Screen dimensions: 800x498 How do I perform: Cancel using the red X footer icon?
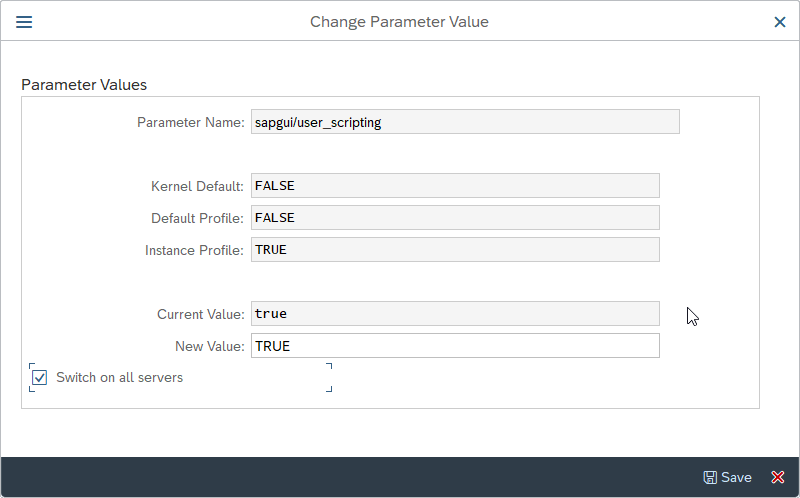777,478
